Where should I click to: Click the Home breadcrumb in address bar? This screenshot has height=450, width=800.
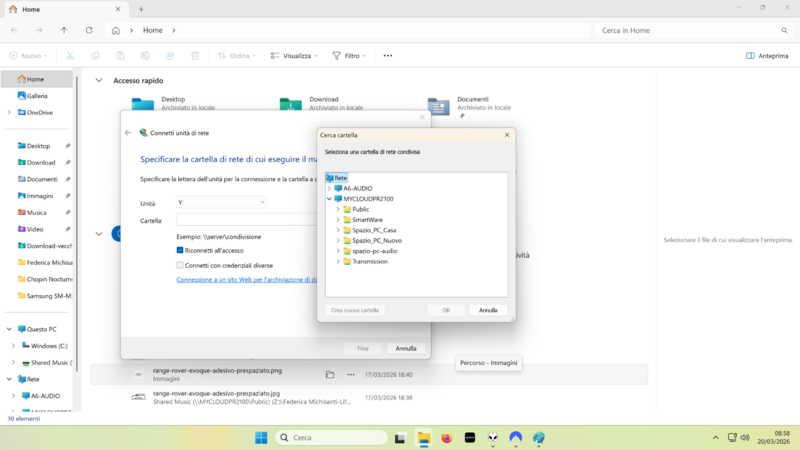point(153,31)
